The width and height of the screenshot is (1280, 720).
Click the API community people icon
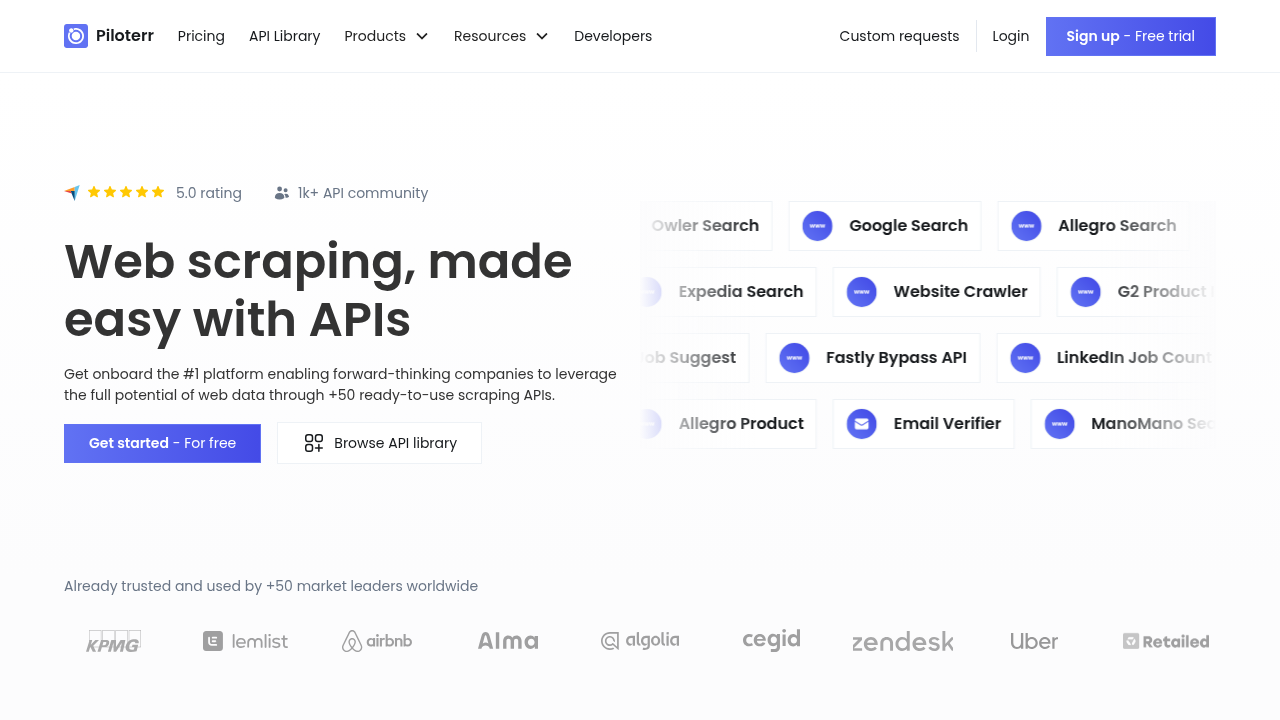coord(282,193)
